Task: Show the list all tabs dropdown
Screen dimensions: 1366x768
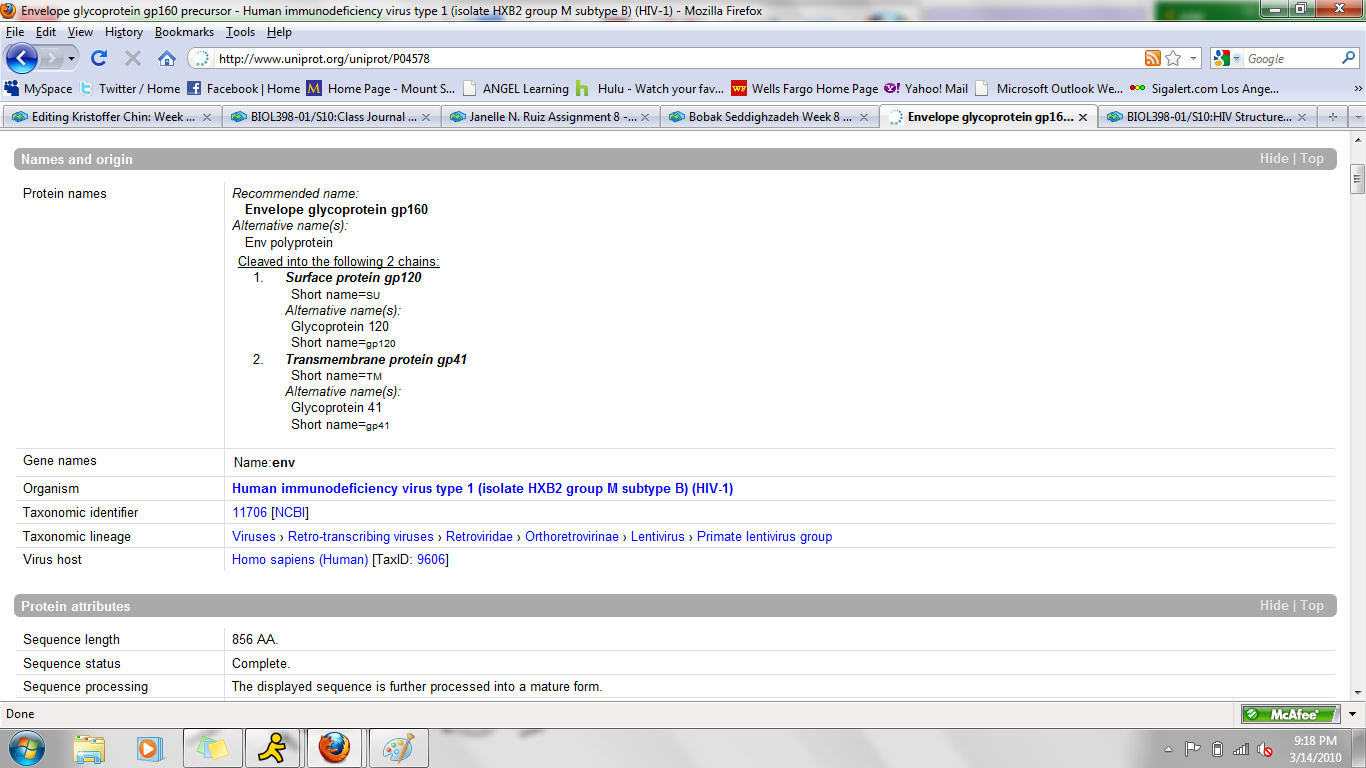Action: [x=1356, y=117]
